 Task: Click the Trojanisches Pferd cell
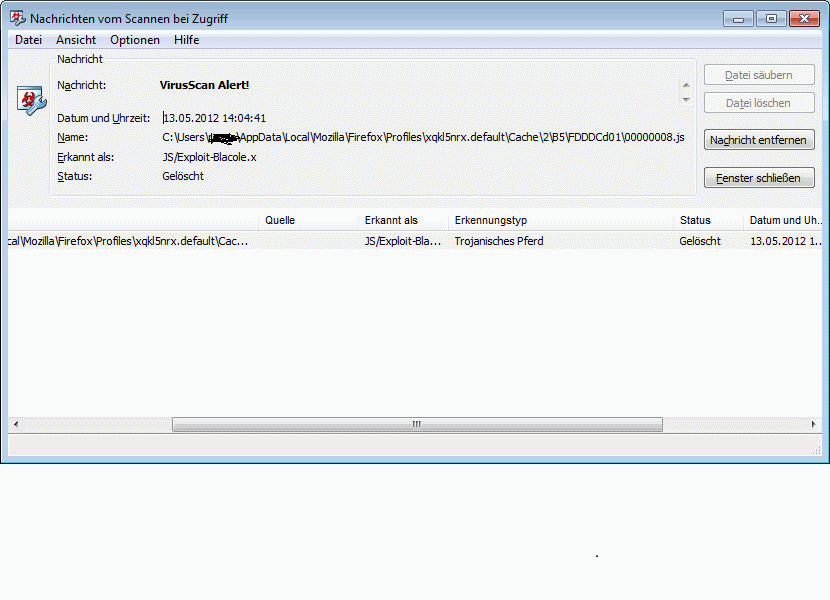499,241
